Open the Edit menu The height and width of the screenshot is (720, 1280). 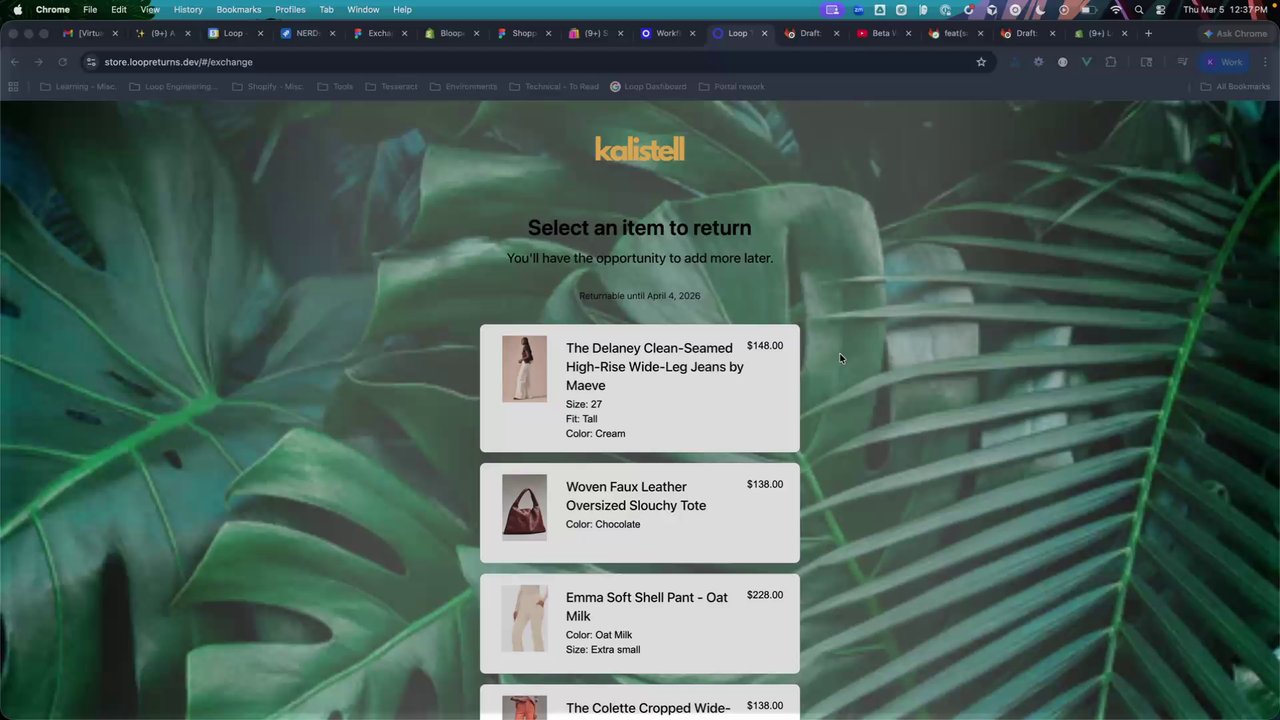[x=119, y=9]
